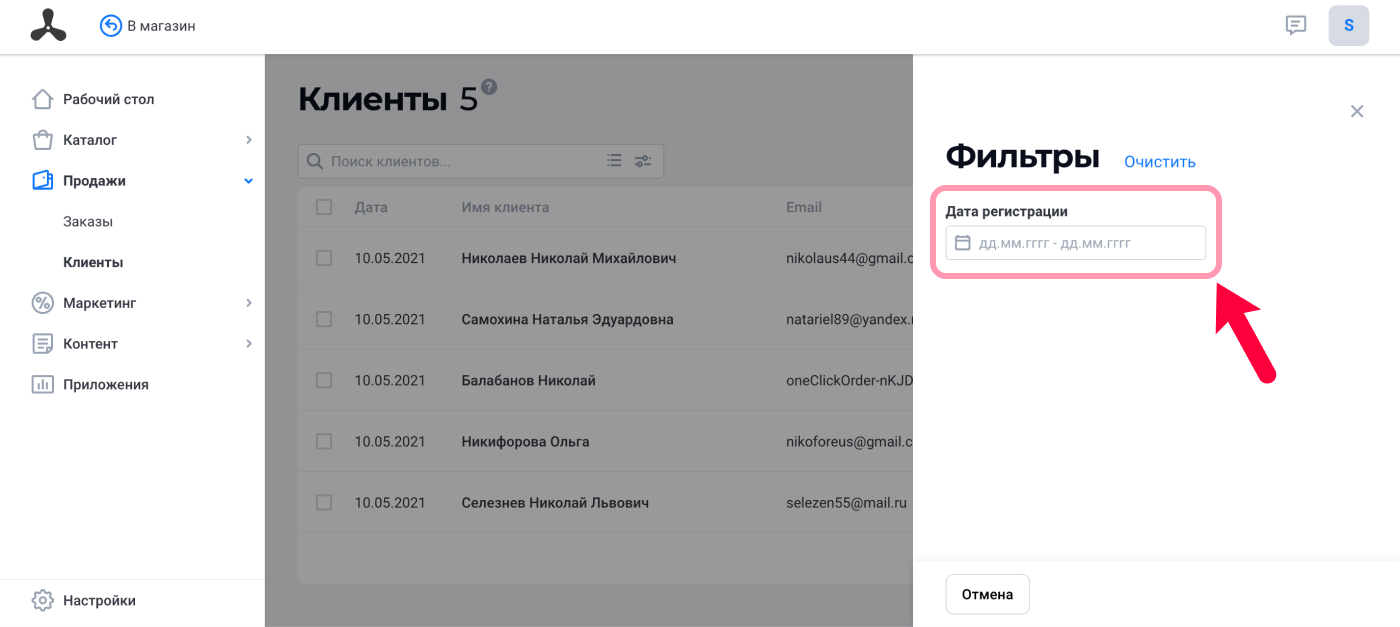Click Очистить to clear filters
The width and height of the screenshot is (1400, 627).
pos(1160,162)
